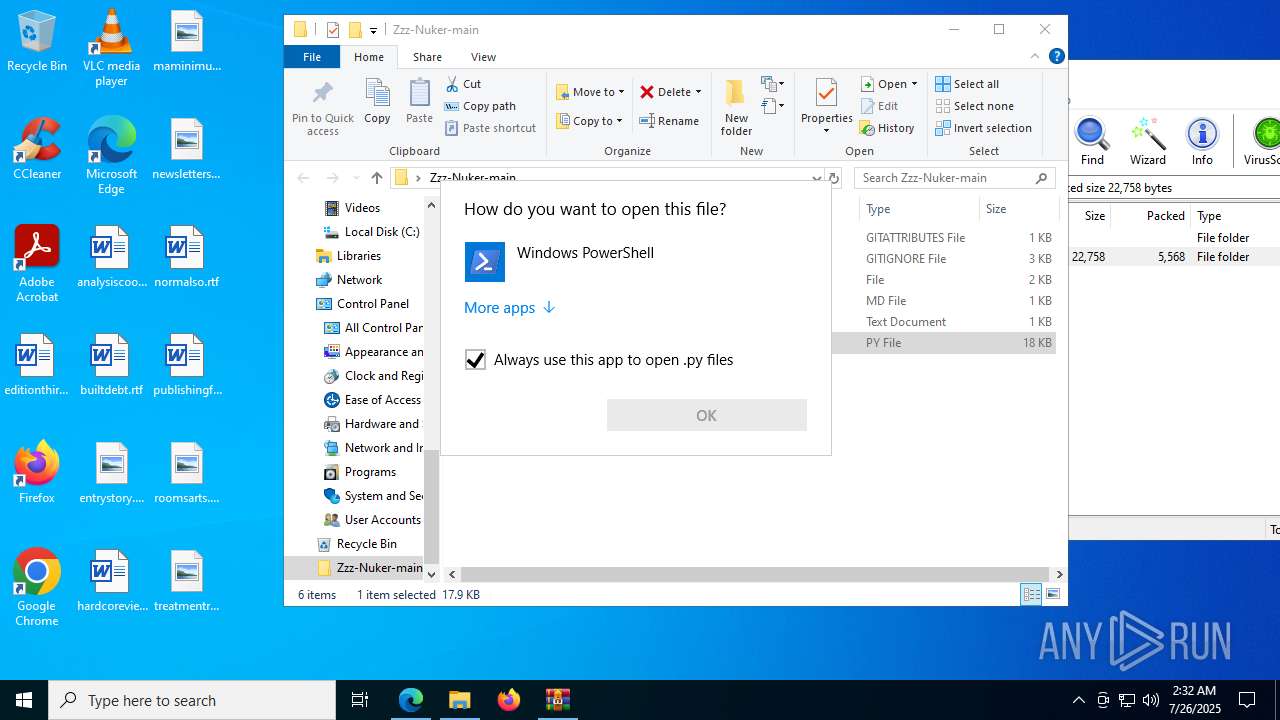
Task: Select the Windows PowerShell app option
Action: (x=635, y=262)
